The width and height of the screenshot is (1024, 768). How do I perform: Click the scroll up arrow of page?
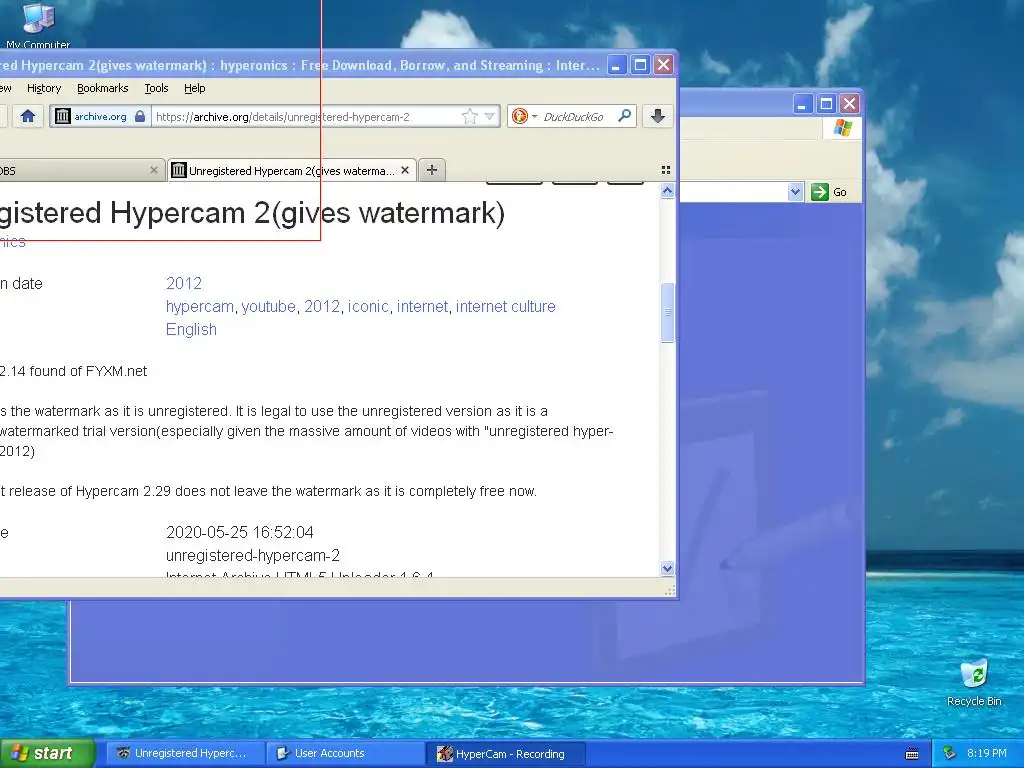tap(667, 191)
